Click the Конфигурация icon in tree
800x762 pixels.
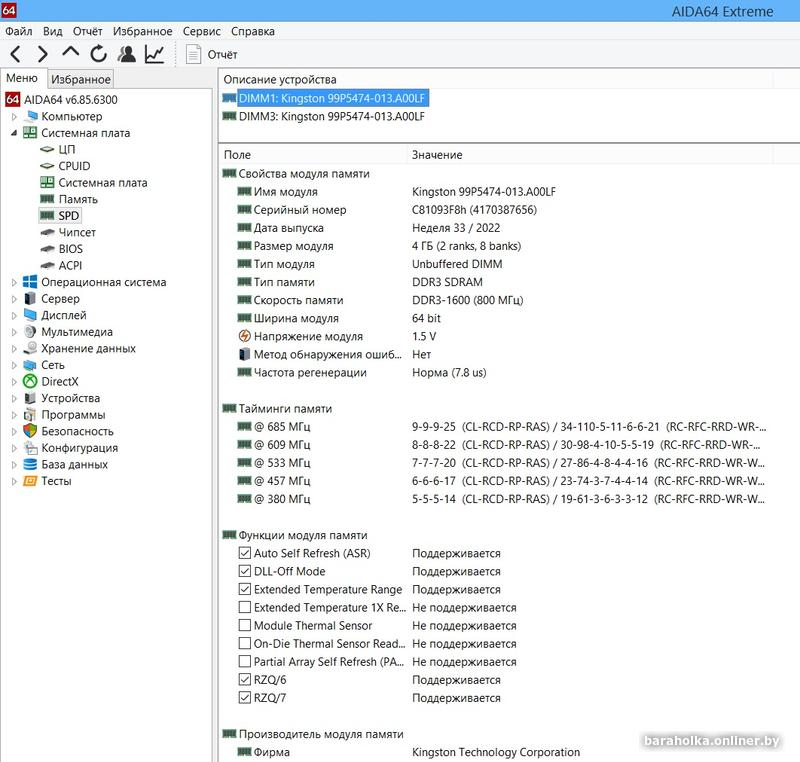(30, 447)
